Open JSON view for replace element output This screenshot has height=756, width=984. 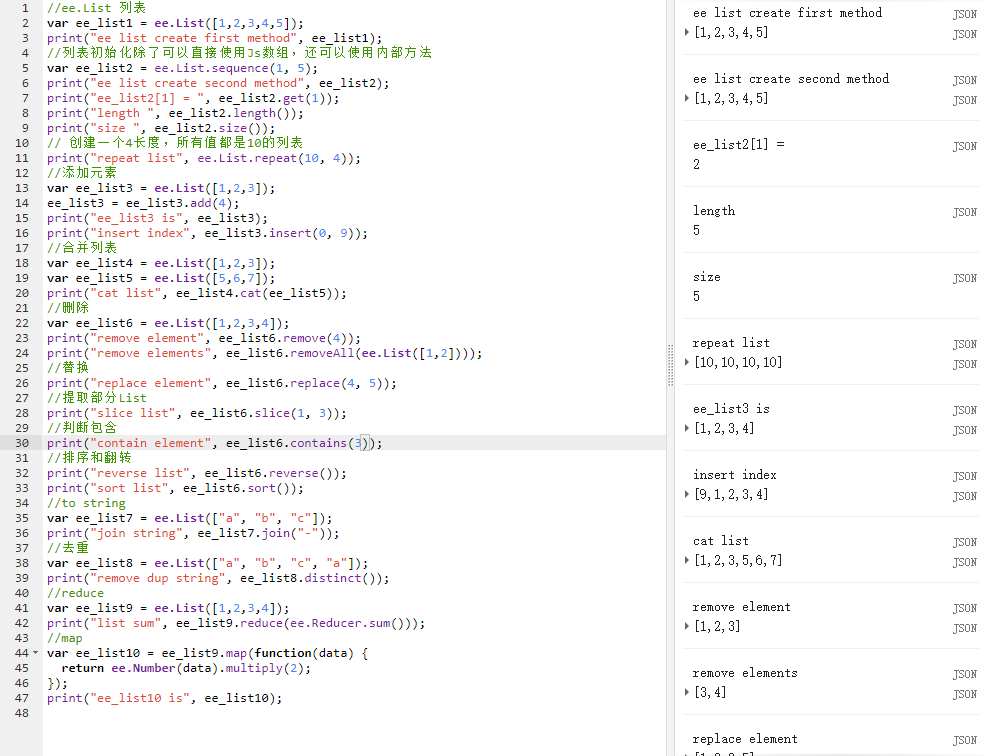tap(964, 739)
